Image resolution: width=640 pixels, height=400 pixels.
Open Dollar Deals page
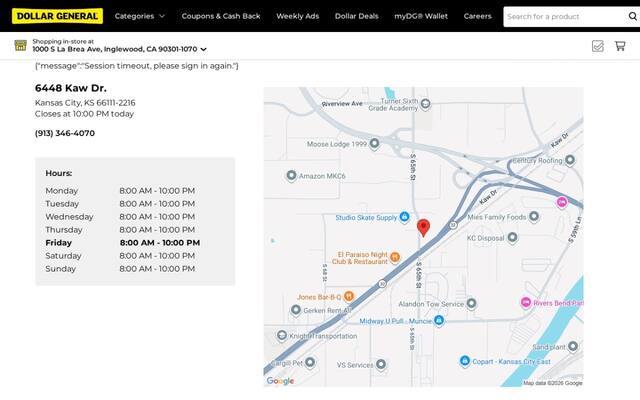(357, 16)
